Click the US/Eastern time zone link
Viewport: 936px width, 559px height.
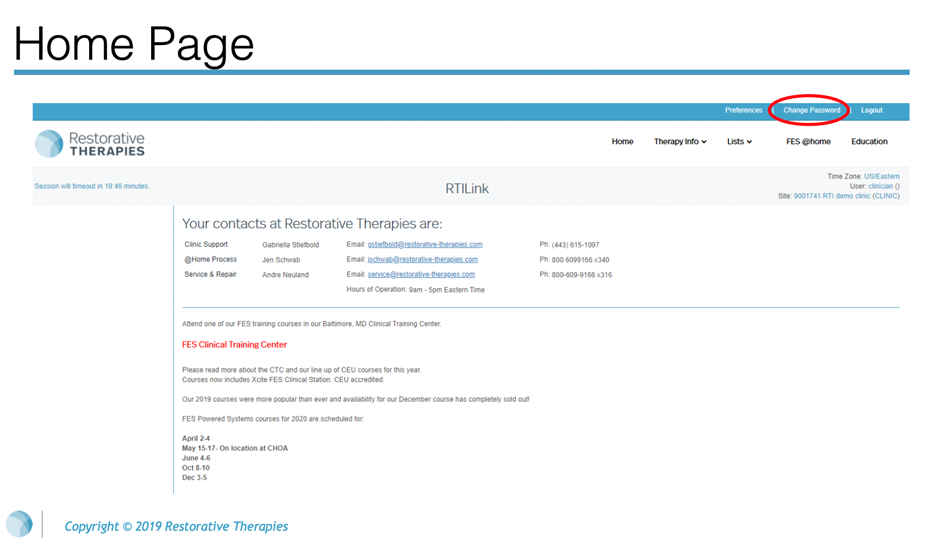[881, 177]
